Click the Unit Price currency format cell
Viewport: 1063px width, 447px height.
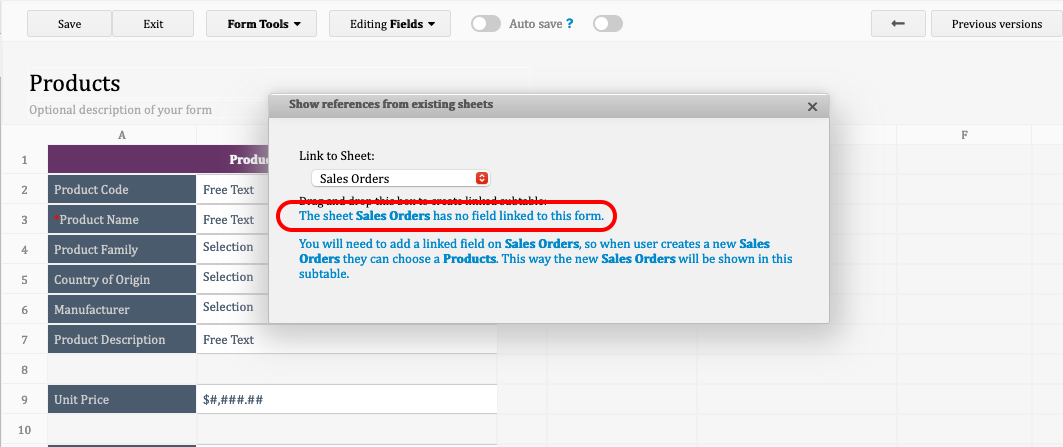[346, 400]
